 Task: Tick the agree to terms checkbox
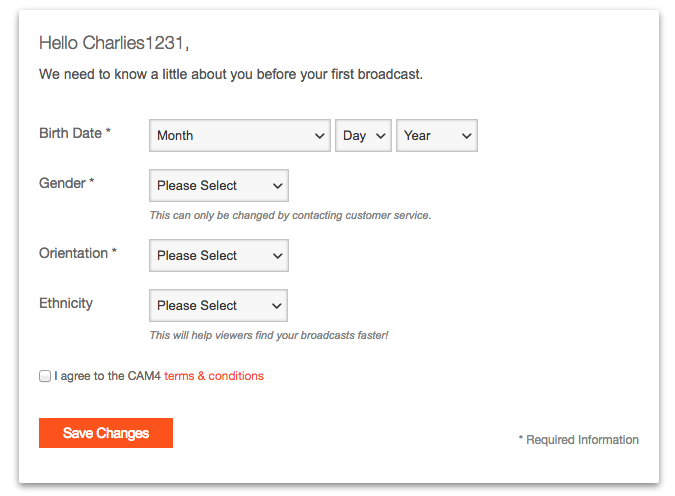click(45, 377)
